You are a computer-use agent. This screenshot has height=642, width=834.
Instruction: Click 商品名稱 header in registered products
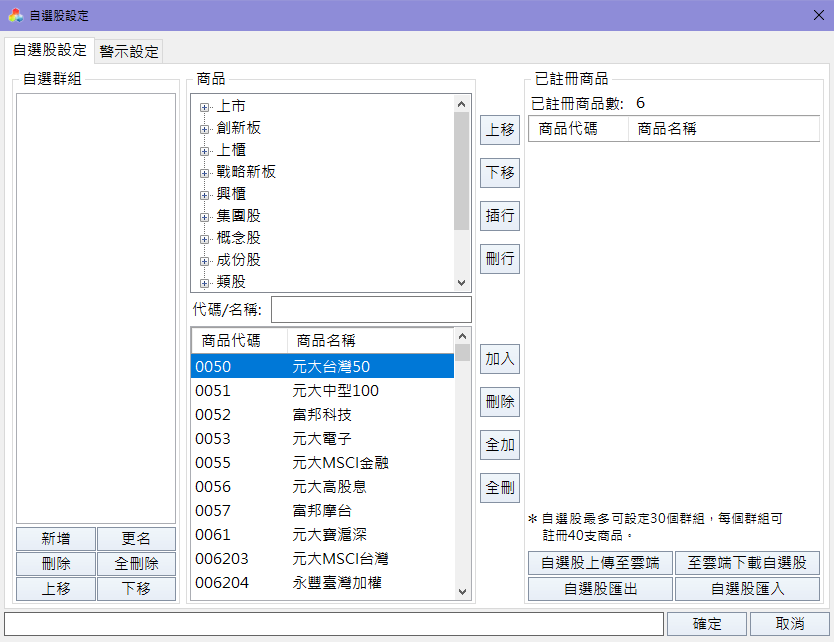pos(724,129)
